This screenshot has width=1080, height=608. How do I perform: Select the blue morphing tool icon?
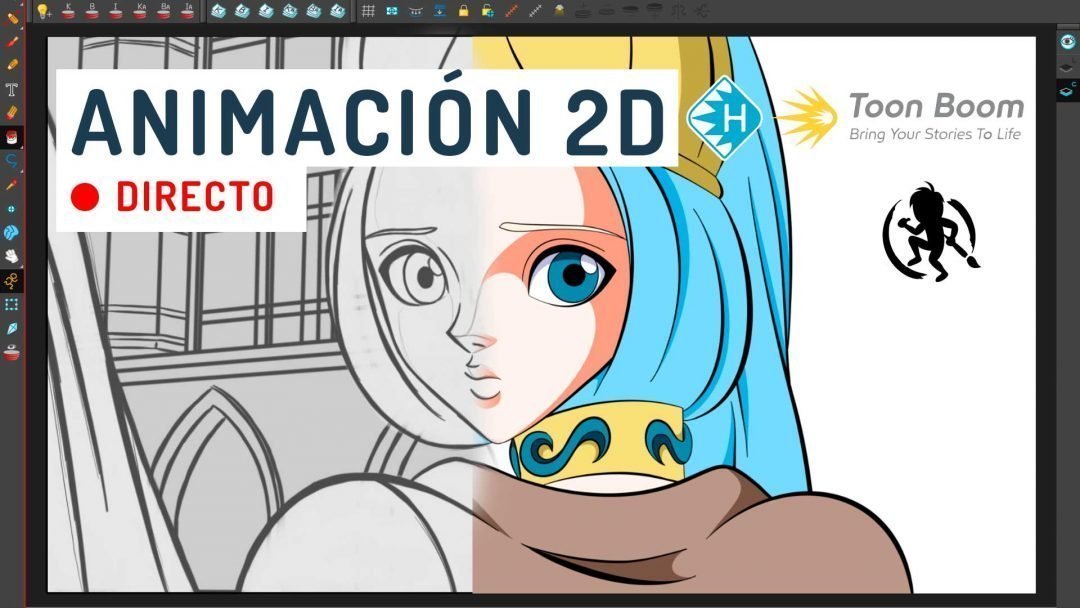coord(12,232)
